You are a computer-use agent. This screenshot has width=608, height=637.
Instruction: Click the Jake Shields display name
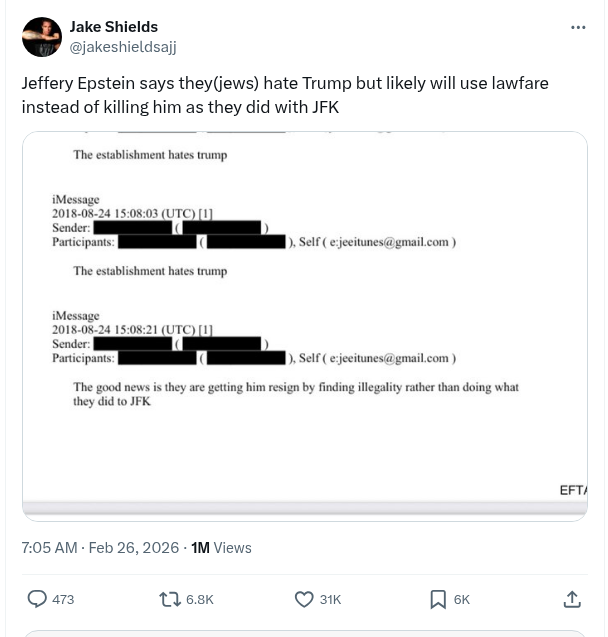[113, 27]
